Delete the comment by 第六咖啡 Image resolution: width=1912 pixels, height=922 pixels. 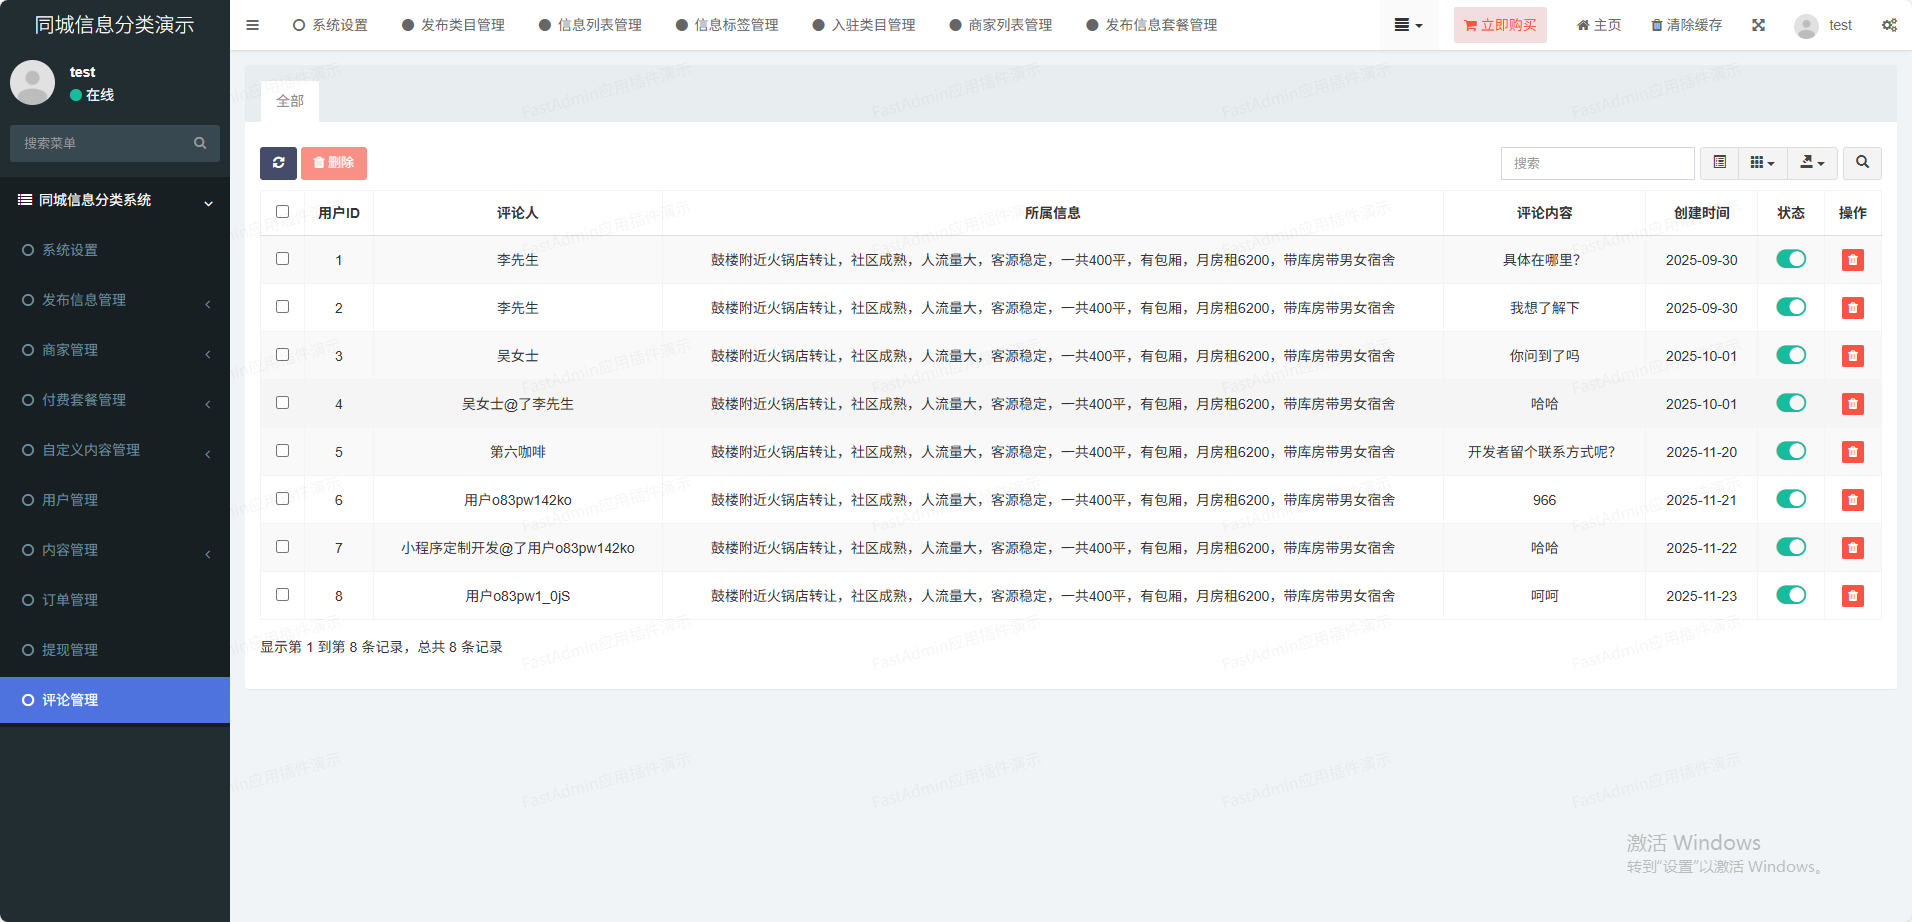click(x=1852, y=452)
